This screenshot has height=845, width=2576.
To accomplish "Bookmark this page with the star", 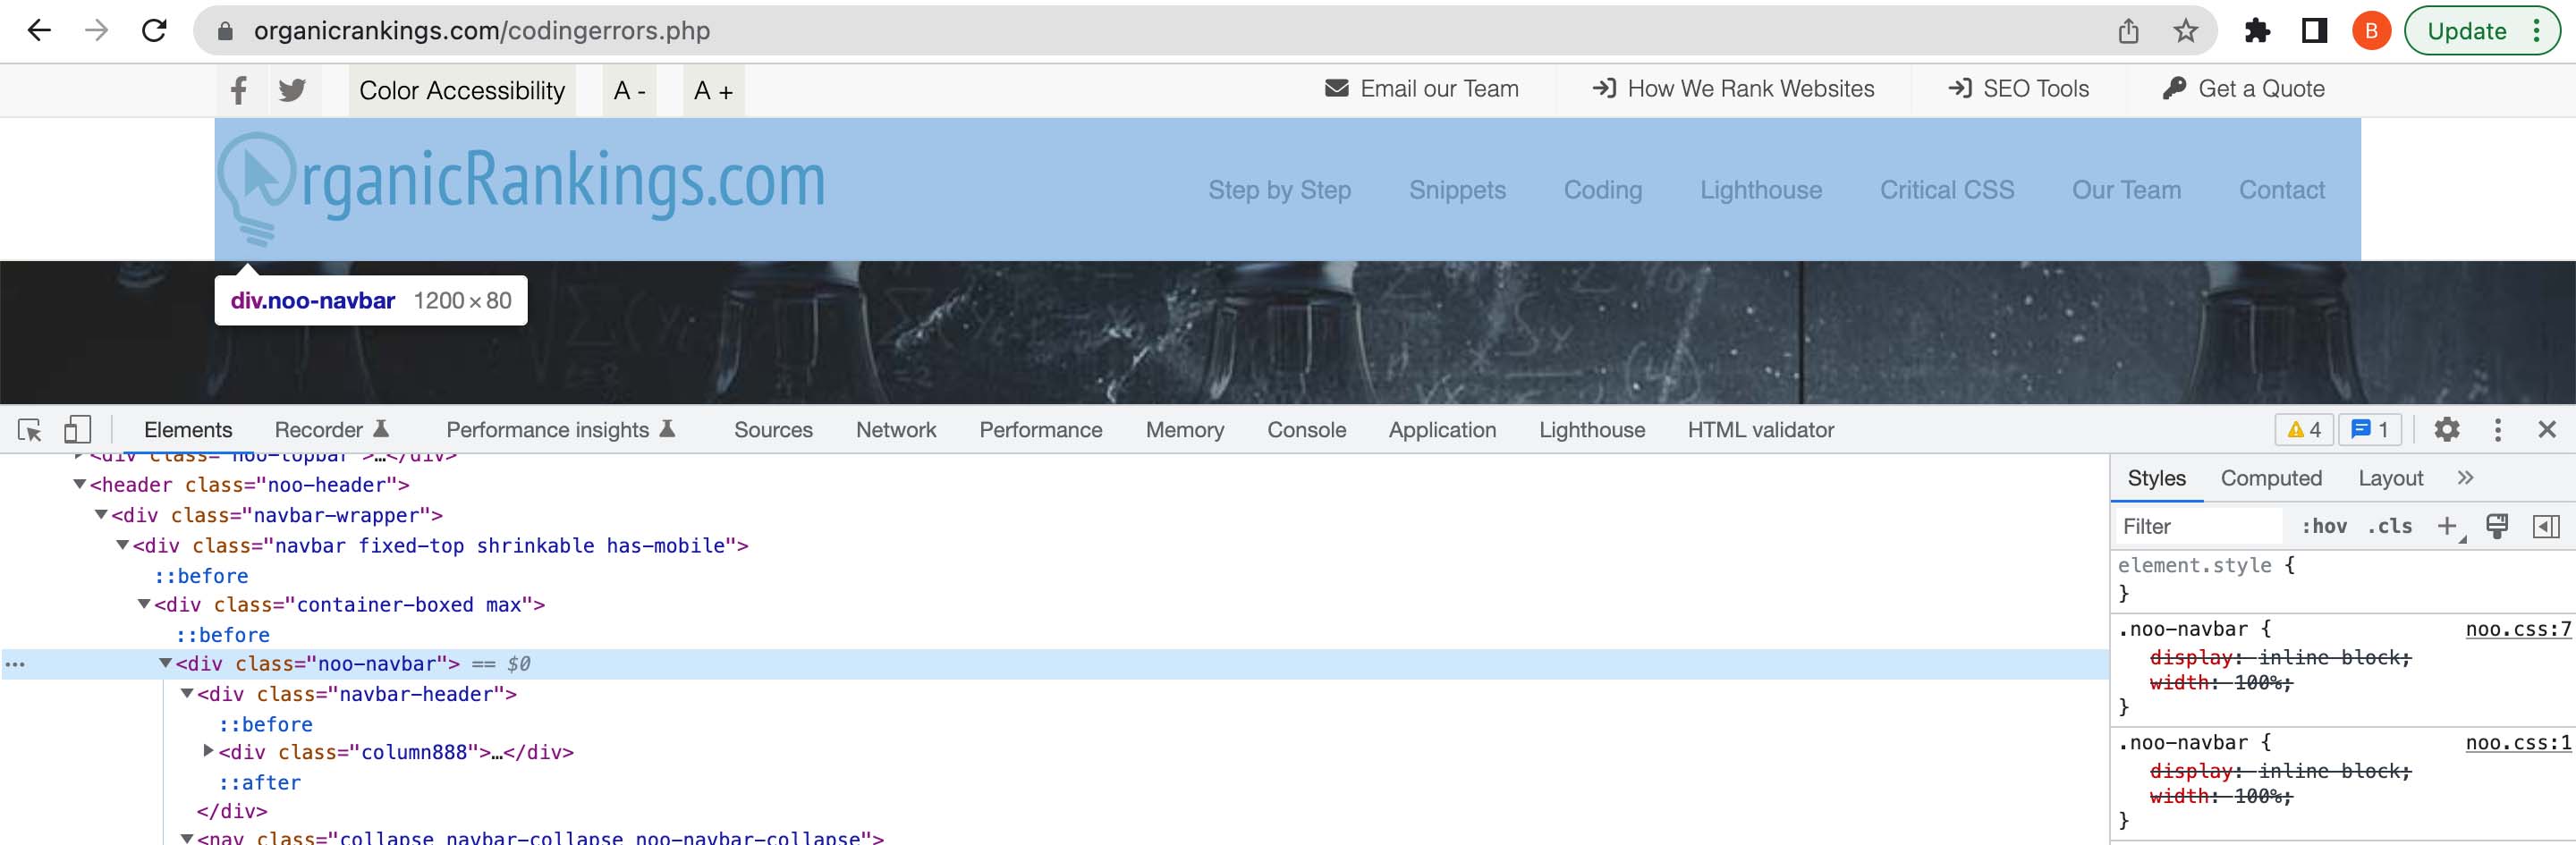I will click(2185, 31).
